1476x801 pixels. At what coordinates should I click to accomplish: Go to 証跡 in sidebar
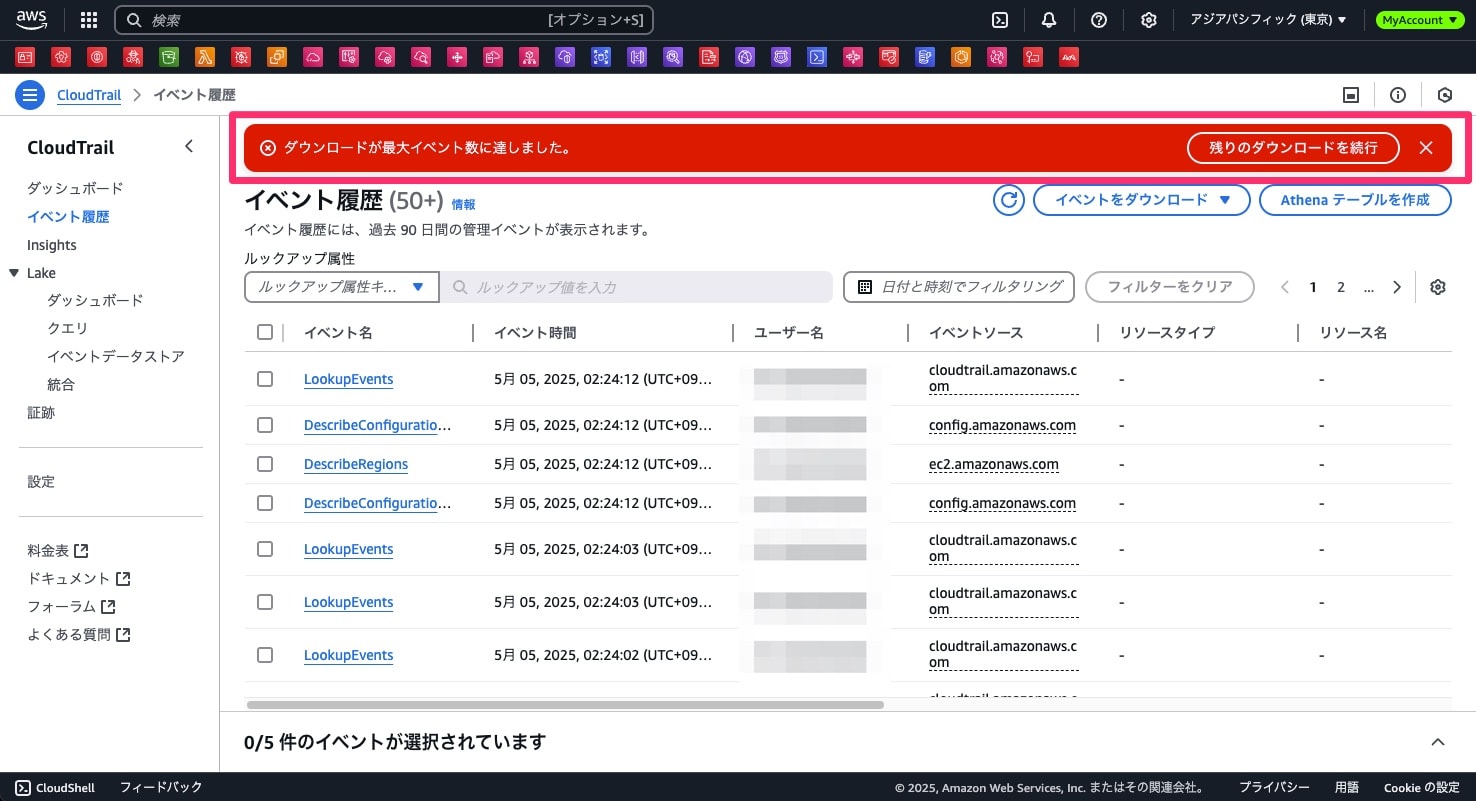click(x=41, y=412)
